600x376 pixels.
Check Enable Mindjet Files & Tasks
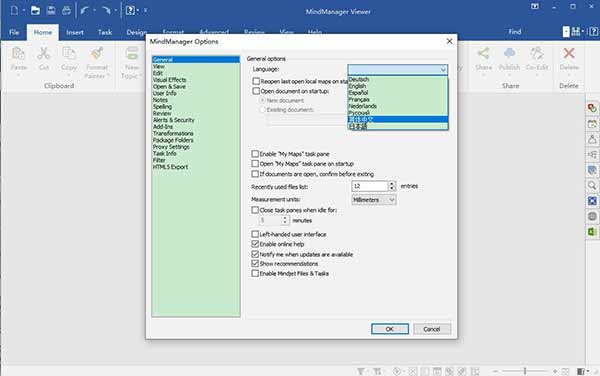(x=255, y=273)
